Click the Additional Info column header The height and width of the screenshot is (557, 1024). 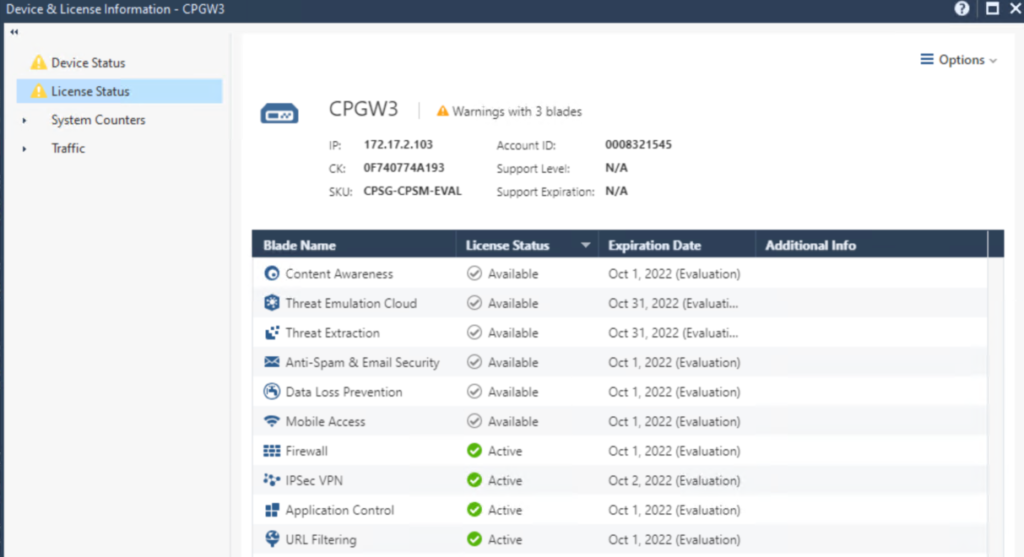coord(810,246)
